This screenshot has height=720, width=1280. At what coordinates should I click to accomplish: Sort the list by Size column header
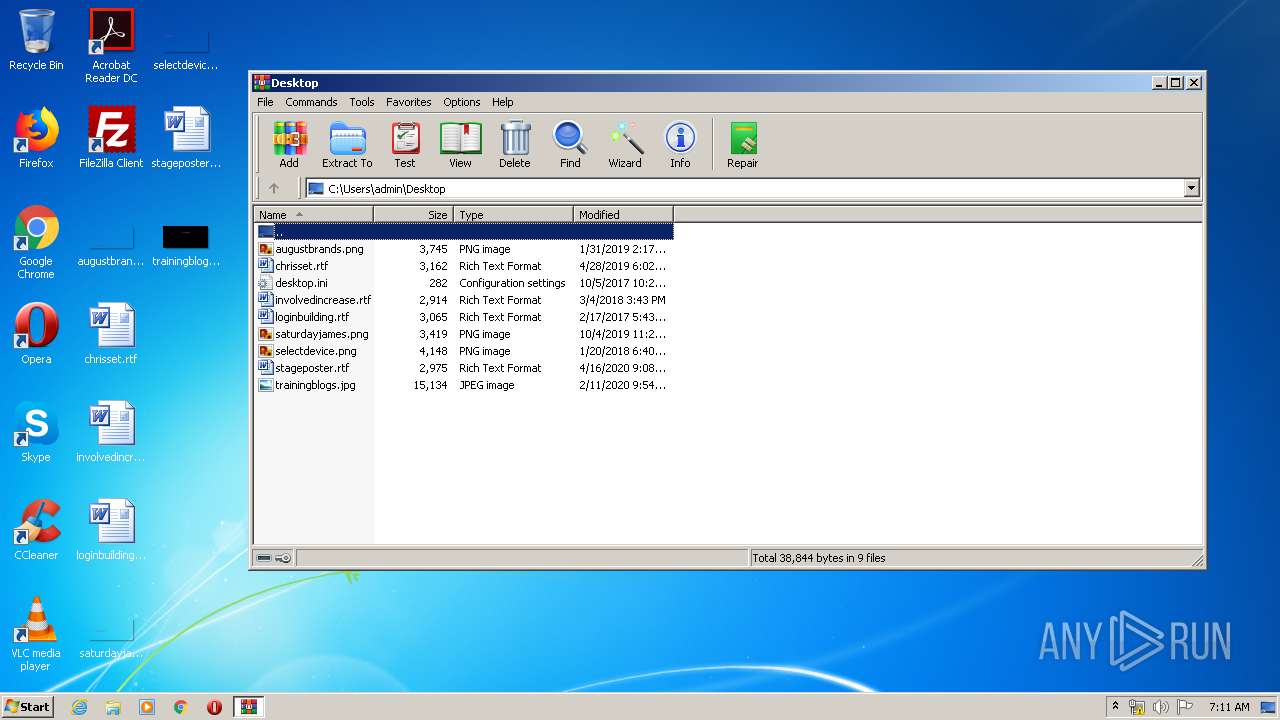(413, 214)
